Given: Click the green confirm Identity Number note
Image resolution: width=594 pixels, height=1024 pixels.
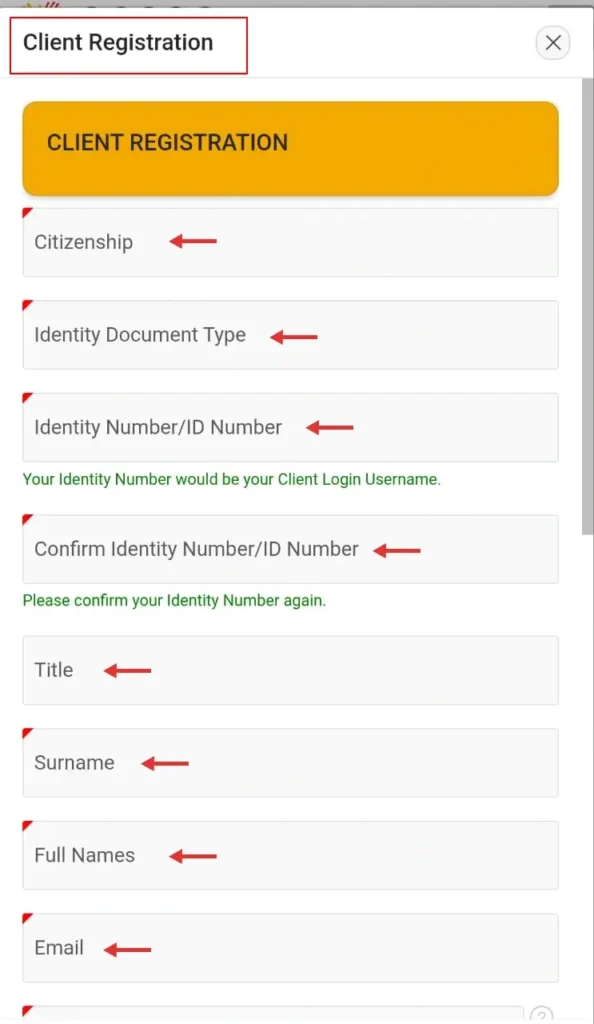Looking at the screenshot, I should coord(175,600).
